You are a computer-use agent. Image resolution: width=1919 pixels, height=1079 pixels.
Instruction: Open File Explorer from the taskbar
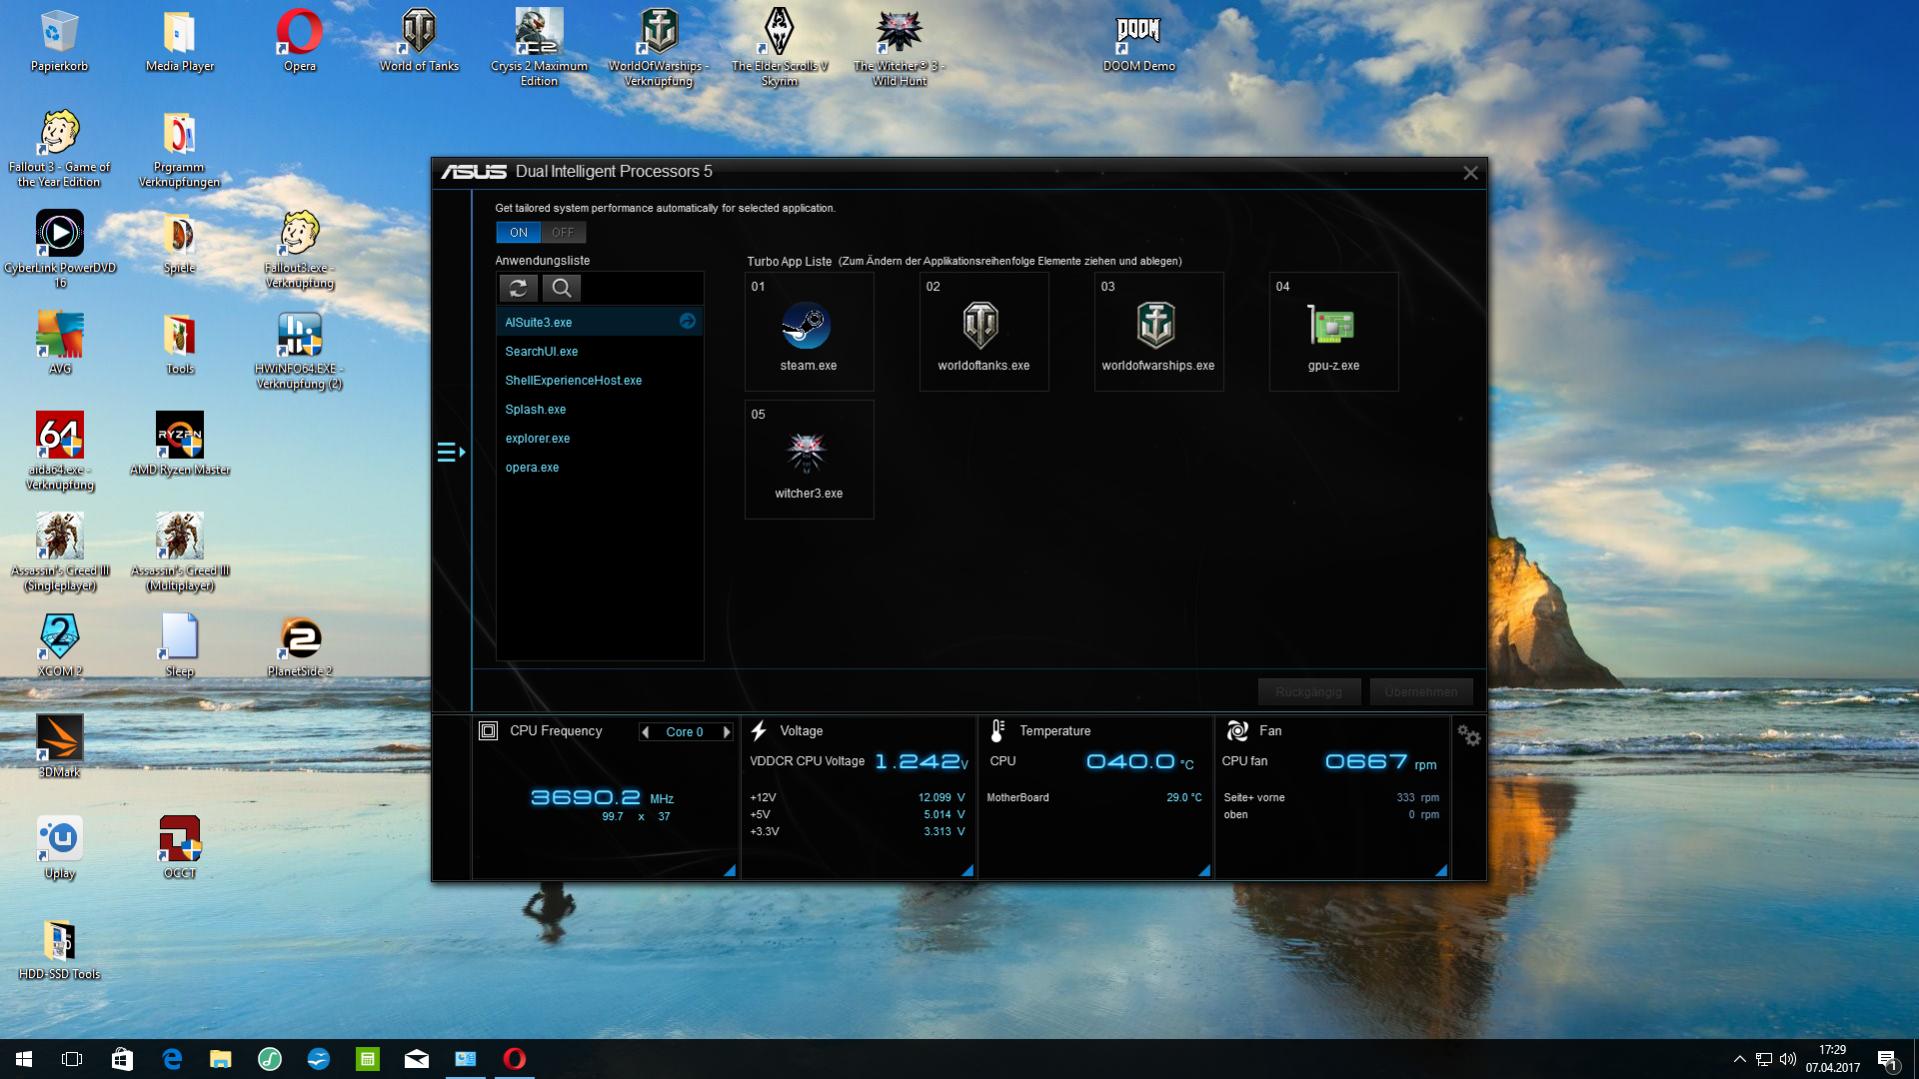click(x=220, y=1059)
